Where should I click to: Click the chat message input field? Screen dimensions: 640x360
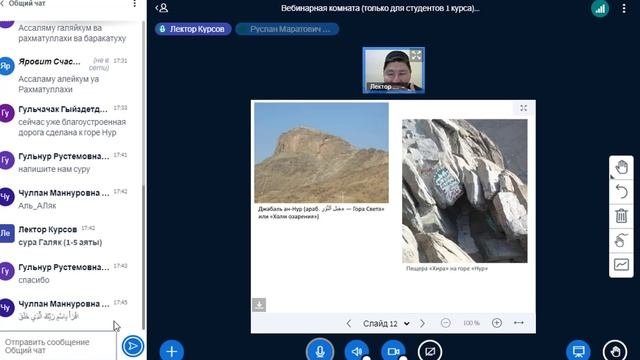(x=58, y=346)
